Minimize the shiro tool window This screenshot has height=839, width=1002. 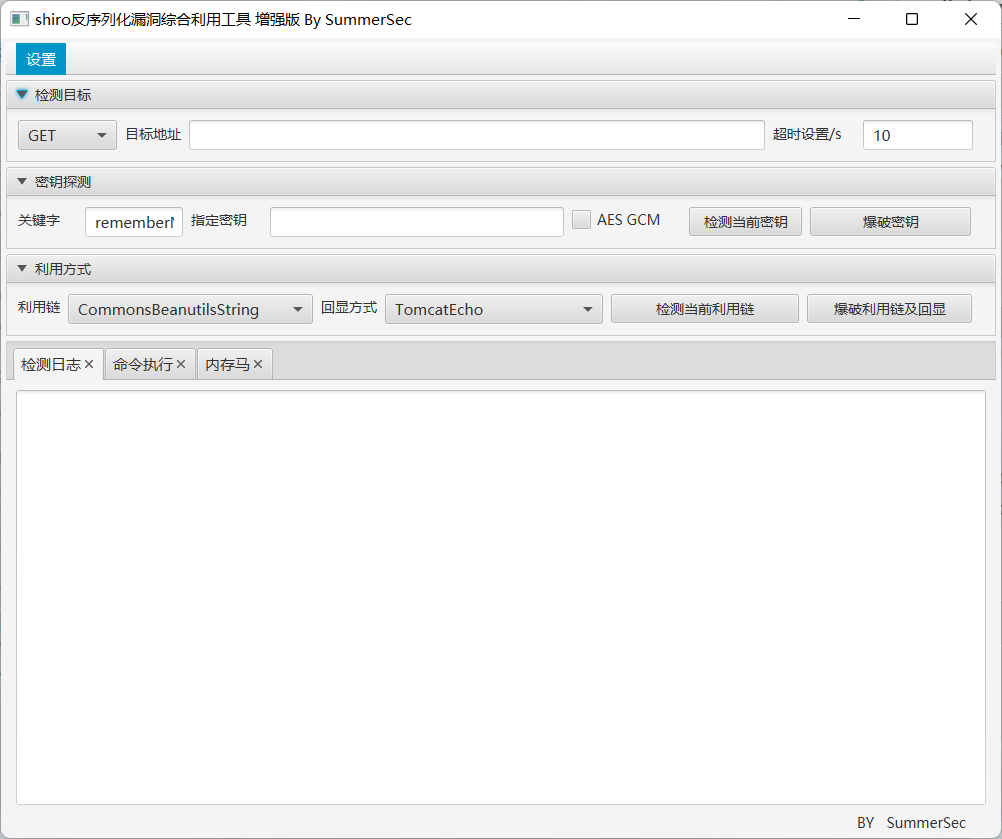pos(854,19)
